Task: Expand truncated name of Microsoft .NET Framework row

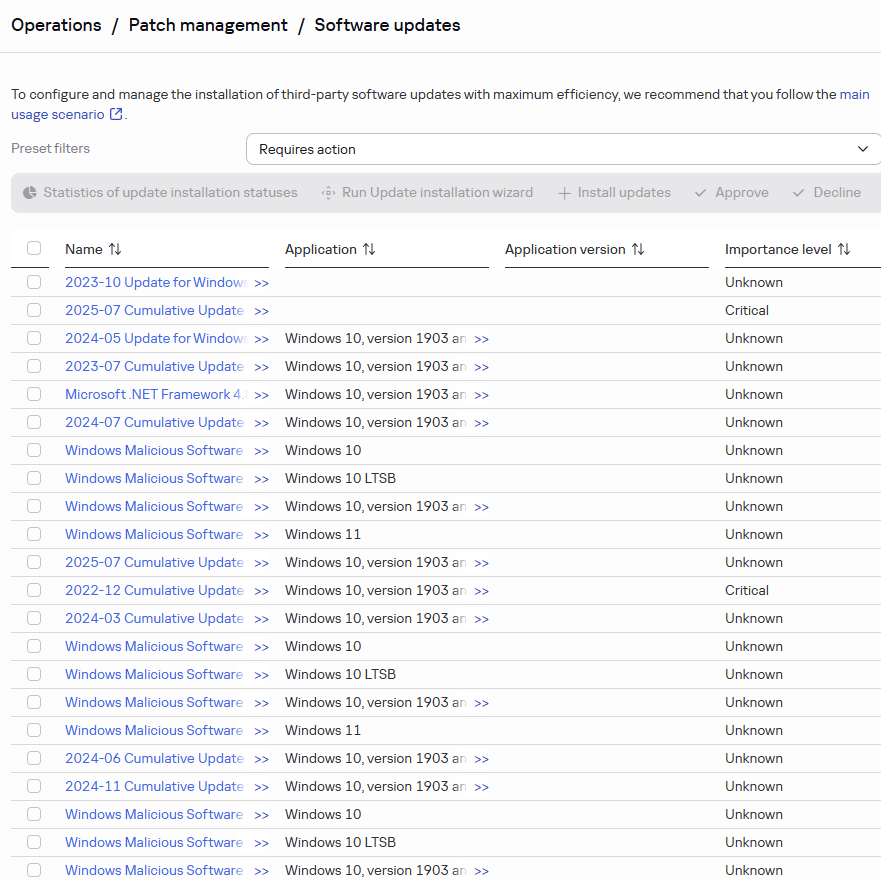Action: tap(261, 395)
